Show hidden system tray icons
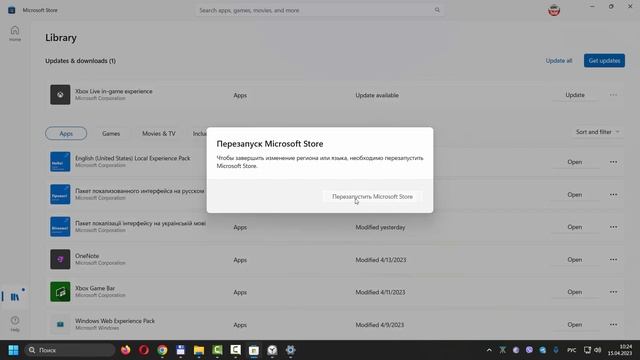The width and height of the screenshot is (640, 360). (x=489, y=350)
